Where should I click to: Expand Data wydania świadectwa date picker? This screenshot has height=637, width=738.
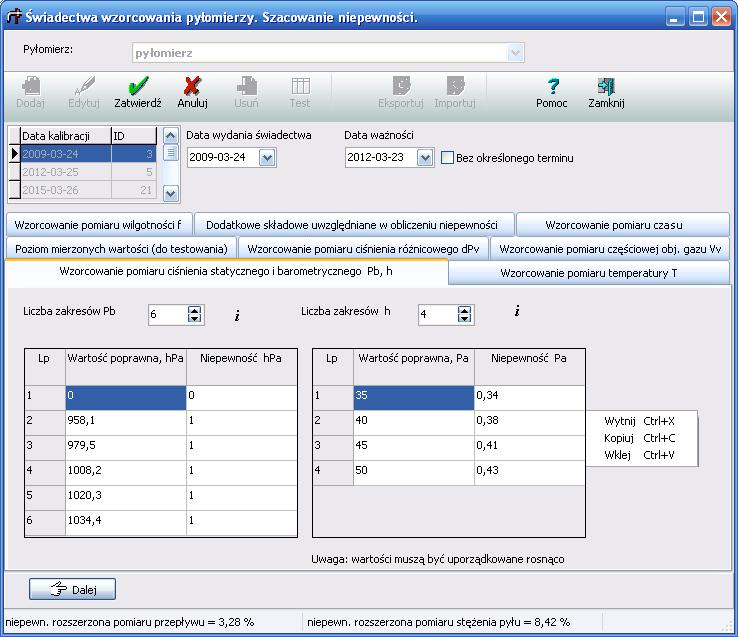267,158
